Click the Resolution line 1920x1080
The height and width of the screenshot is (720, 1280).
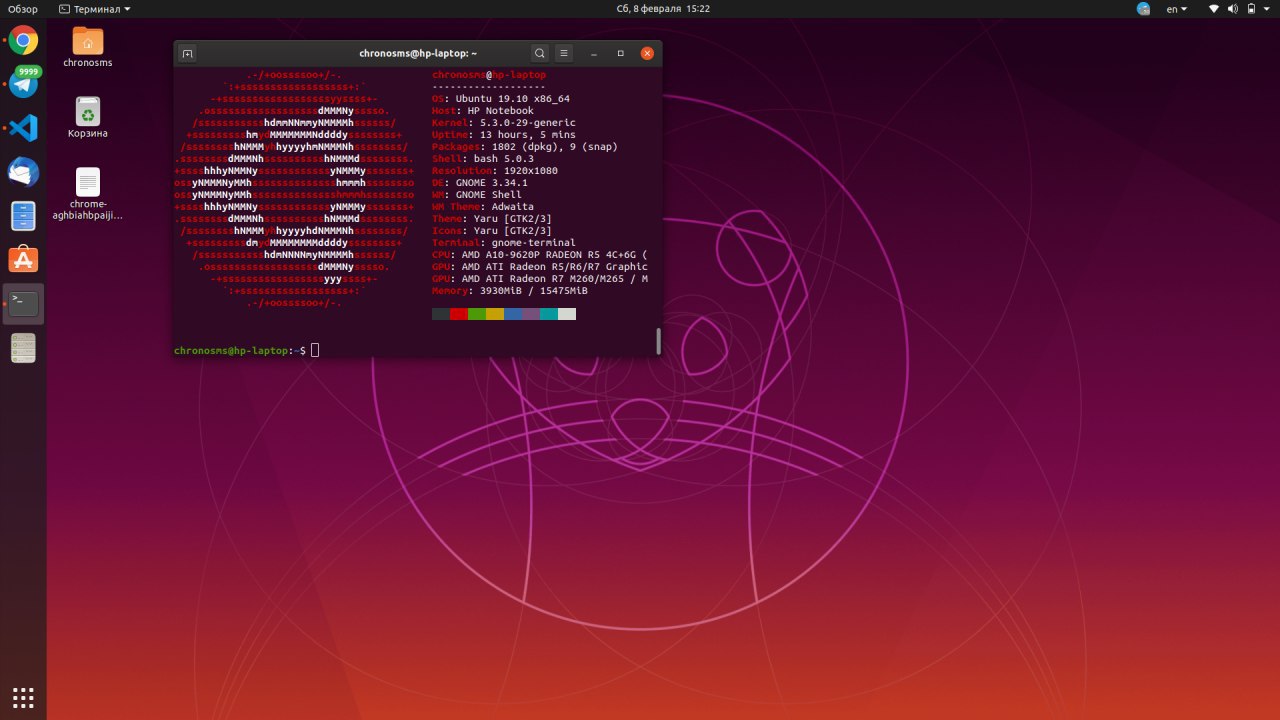coord(495,171)
